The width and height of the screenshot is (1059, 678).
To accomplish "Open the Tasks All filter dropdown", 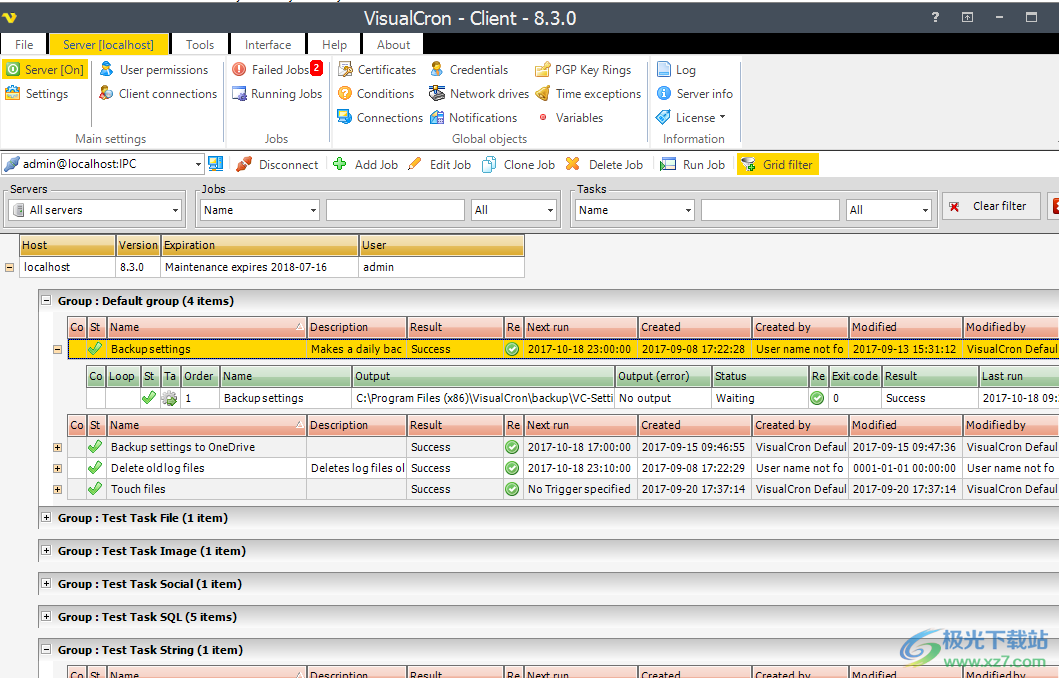I will click(925, 210).
